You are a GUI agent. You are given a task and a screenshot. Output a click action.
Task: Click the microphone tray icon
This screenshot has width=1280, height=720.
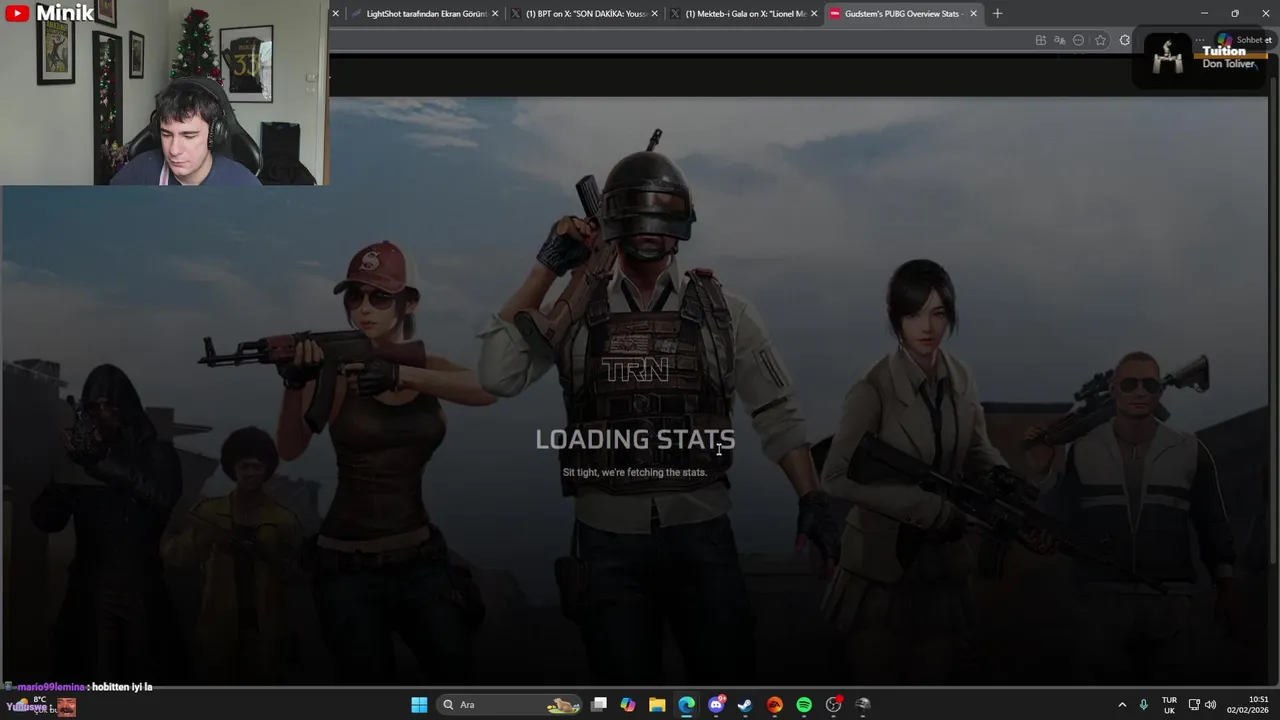1143,705
